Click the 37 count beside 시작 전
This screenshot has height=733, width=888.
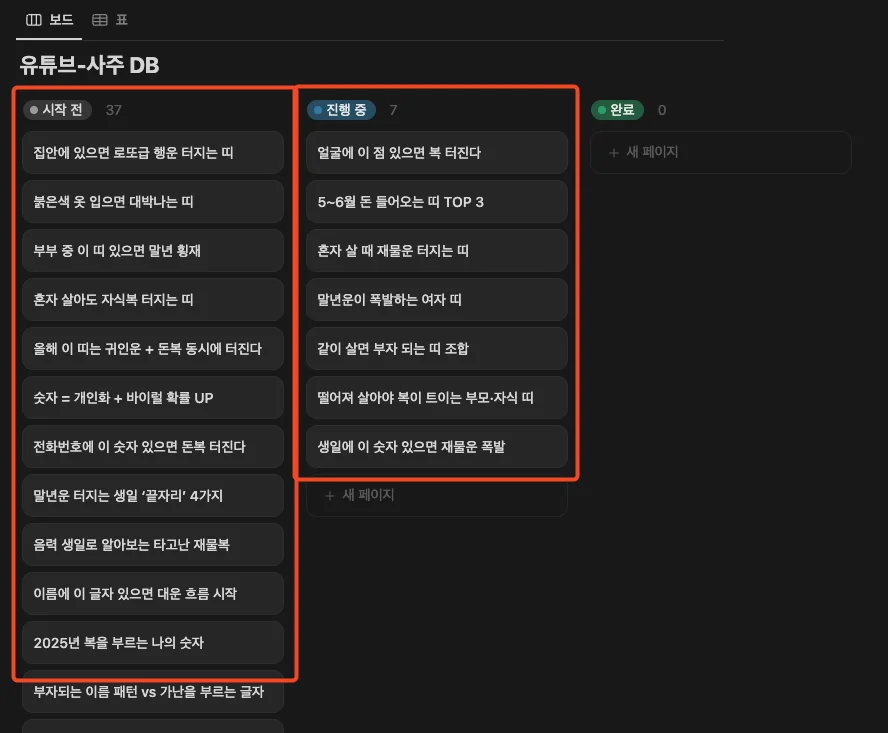pyautogui.click(x=114, y=110)
